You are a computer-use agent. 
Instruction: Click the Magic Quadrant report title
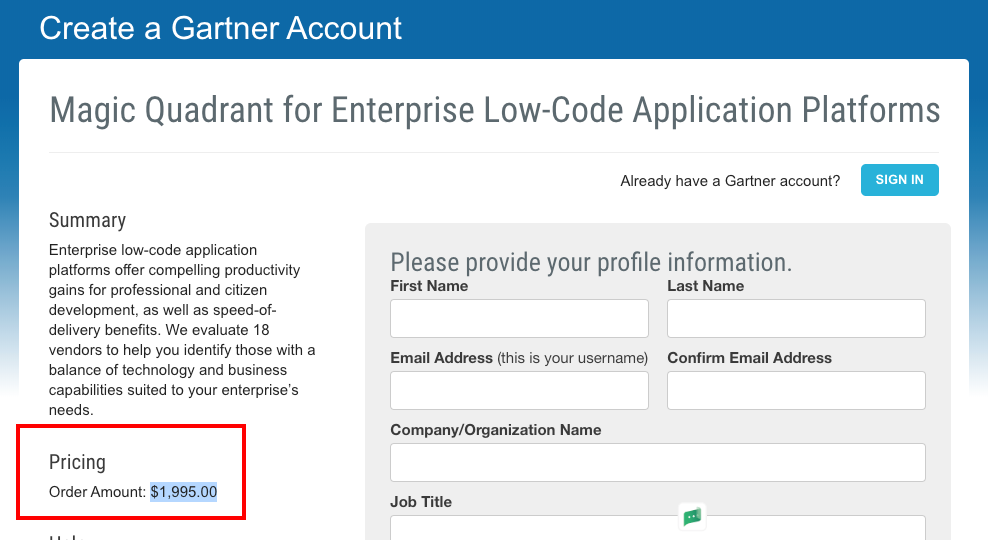[x=495, y=110]
